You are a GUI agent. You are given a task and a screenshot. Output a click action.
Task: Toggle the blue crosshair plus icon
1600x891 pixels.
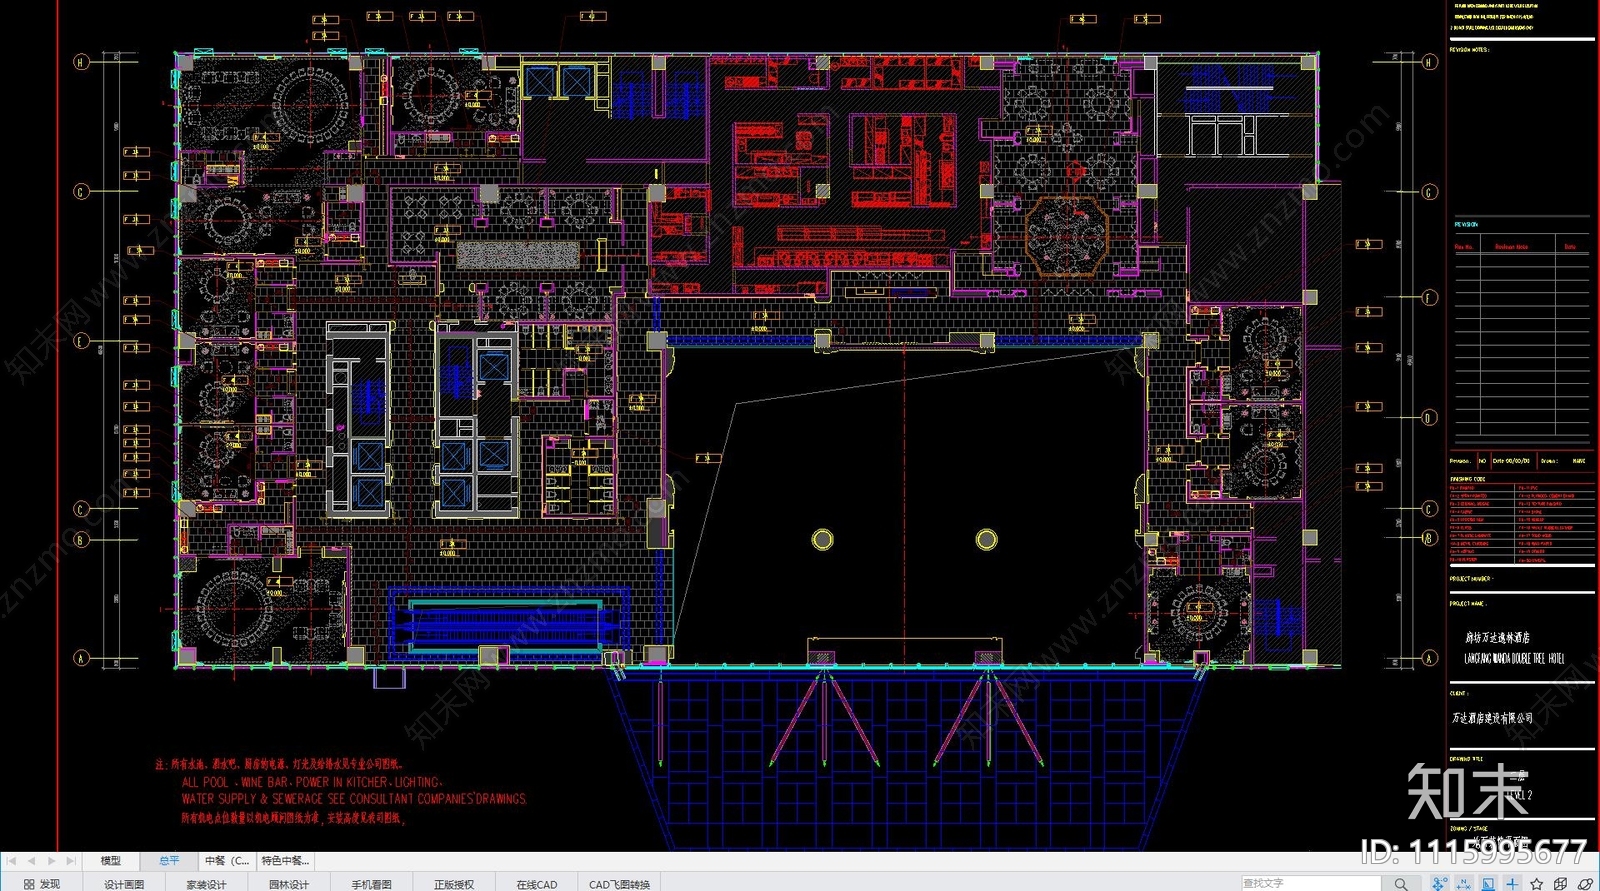tap(1512, 883)
